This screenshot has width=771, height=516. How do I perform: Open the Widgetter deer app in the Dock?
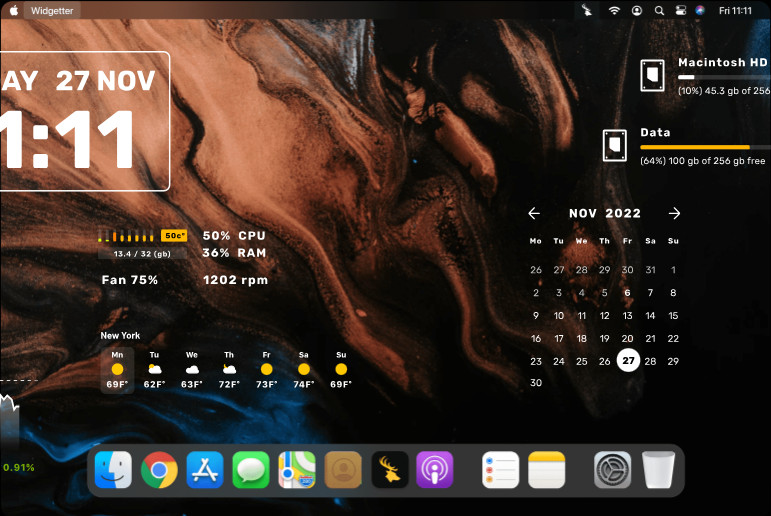[x=389, y=470]
